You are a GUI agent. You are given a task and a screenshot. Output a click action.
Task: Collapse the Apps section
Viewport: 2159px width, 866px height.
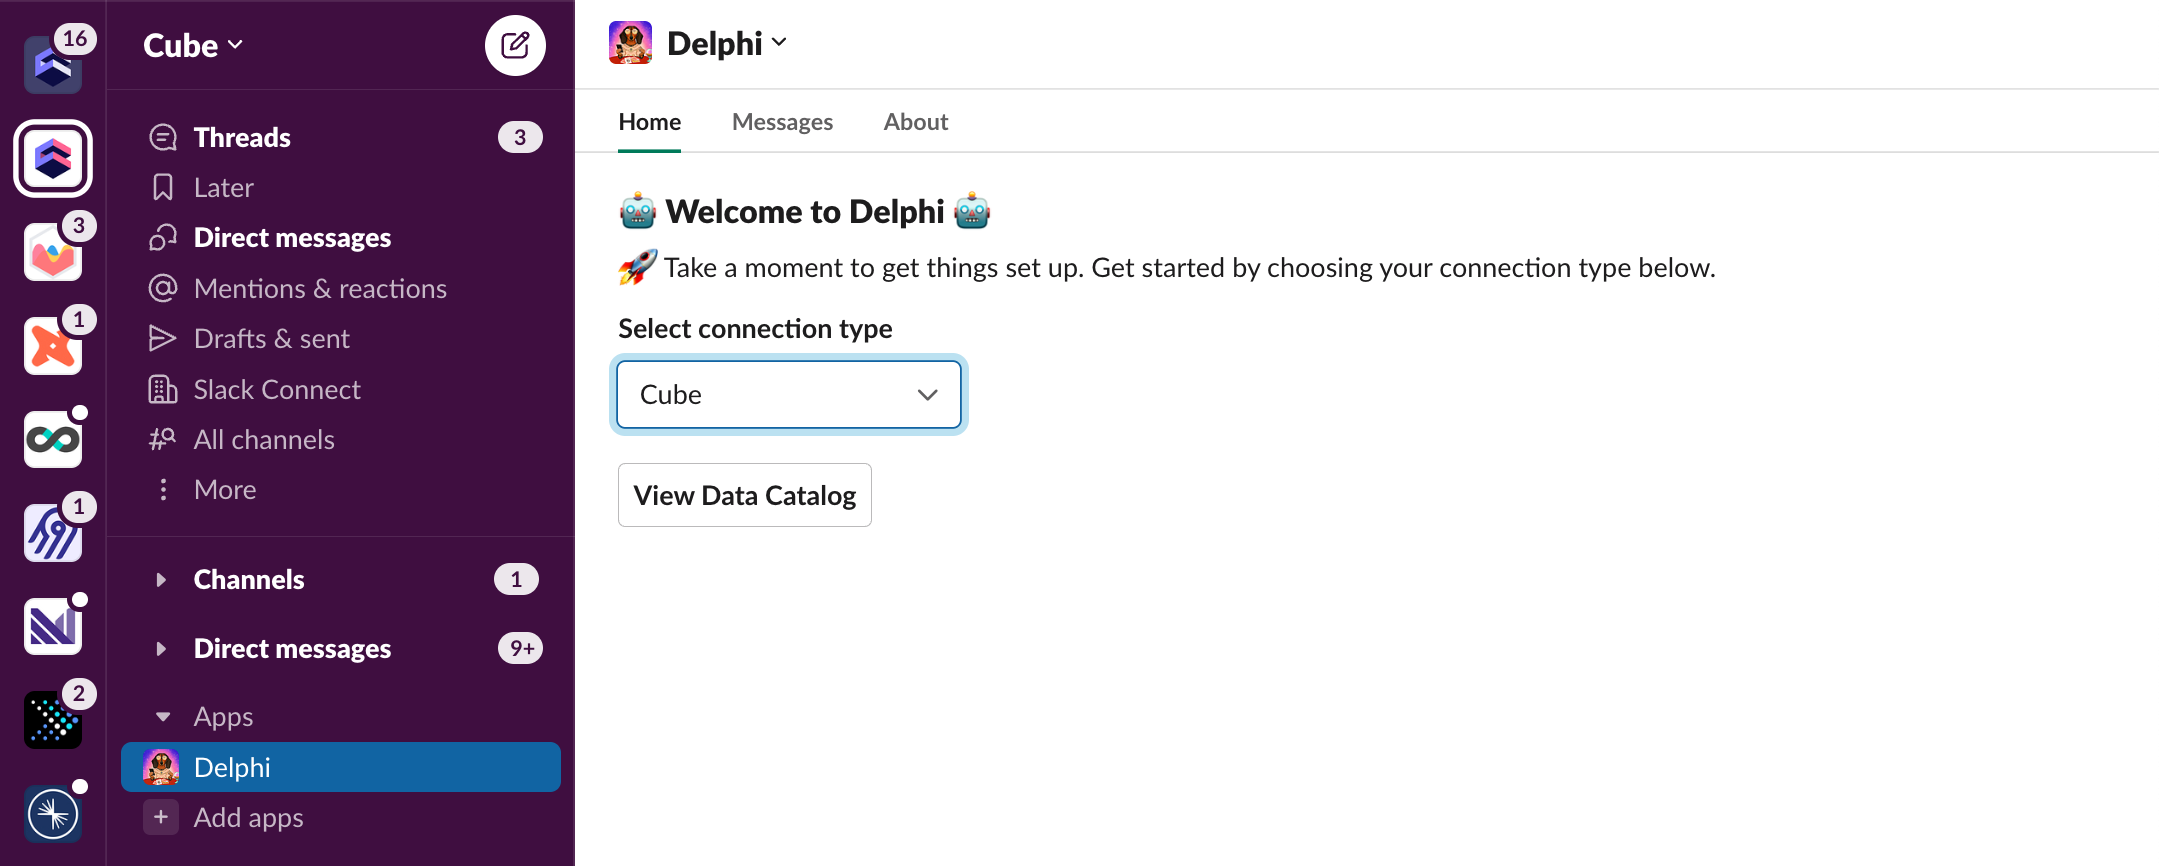pos(163,716)
